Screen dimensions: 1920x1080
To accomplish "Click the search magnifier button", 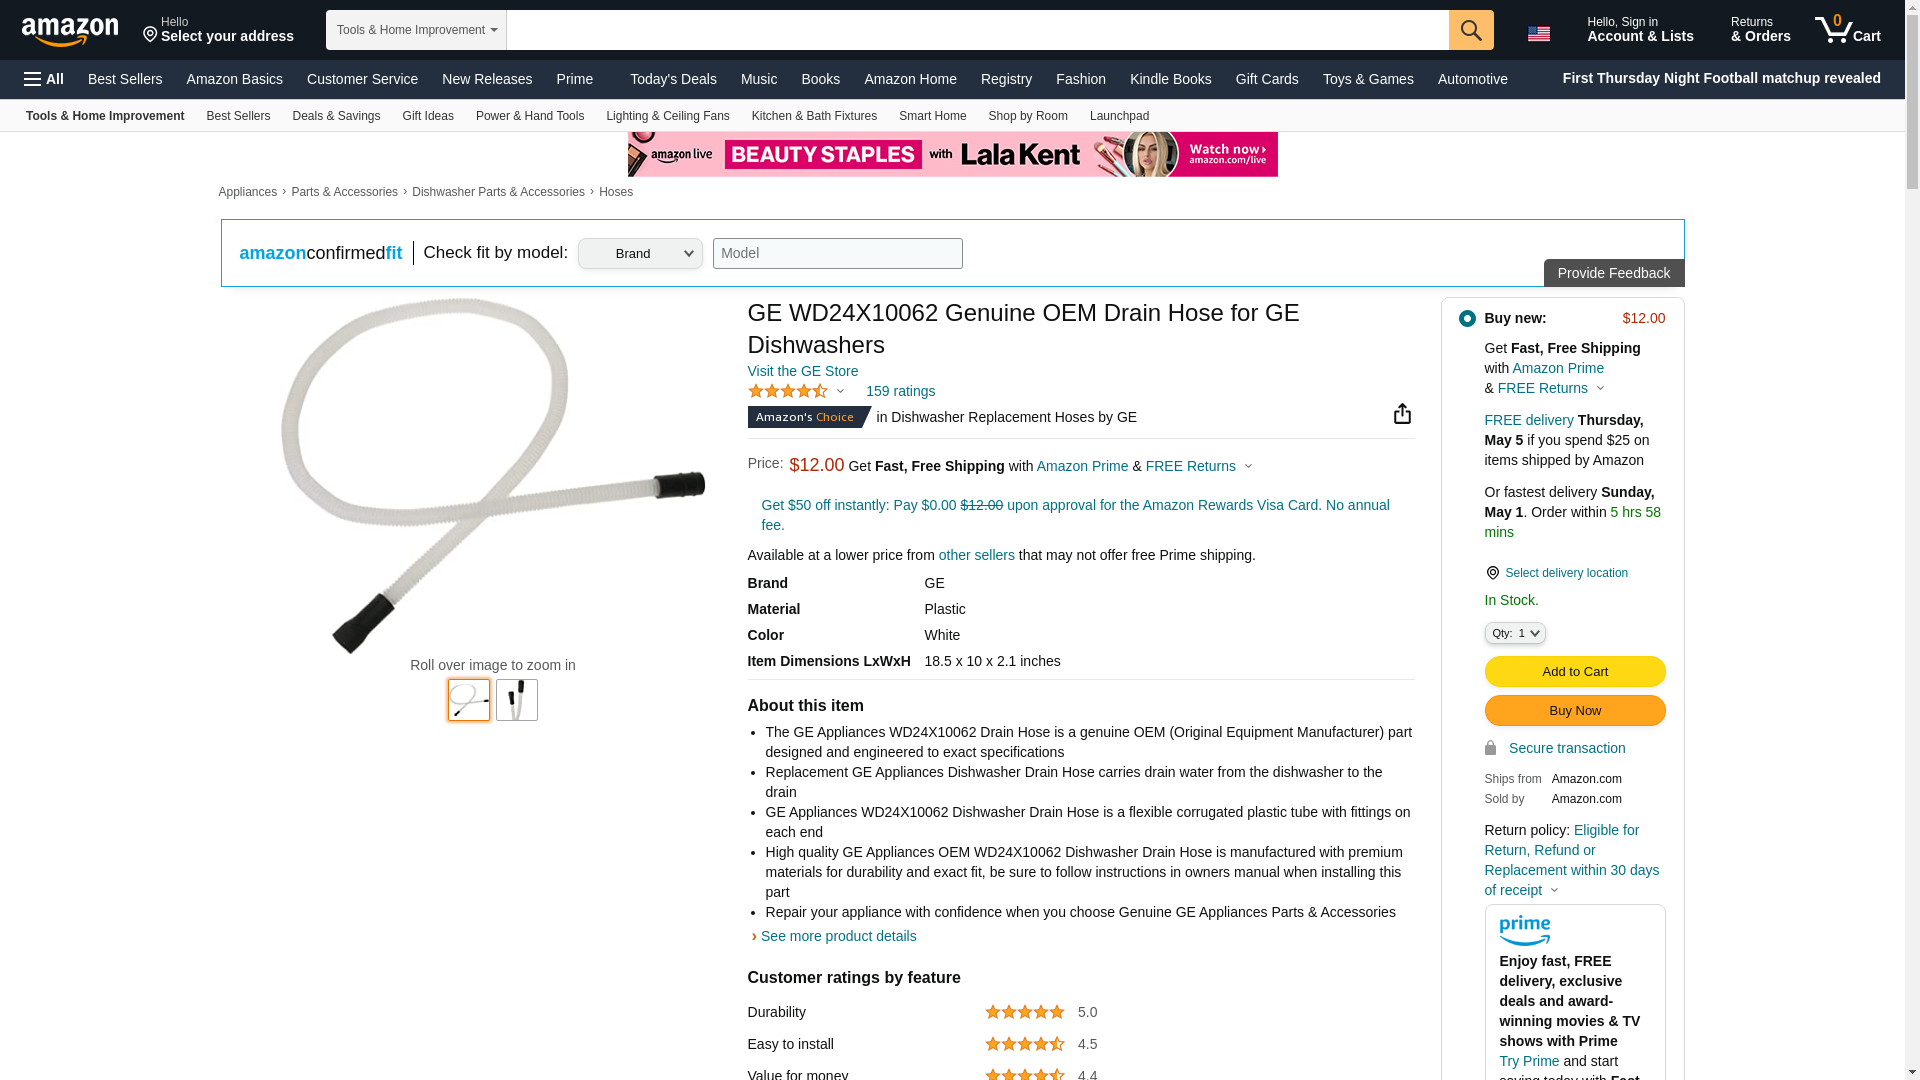I will pos(1471,30).
